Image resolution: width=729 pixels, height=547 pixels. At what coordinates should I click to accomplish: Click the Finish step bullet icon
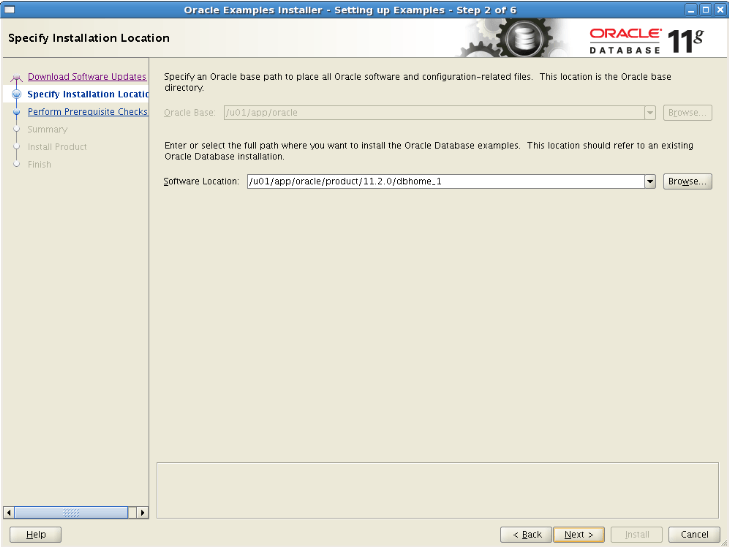pos(17,164)
